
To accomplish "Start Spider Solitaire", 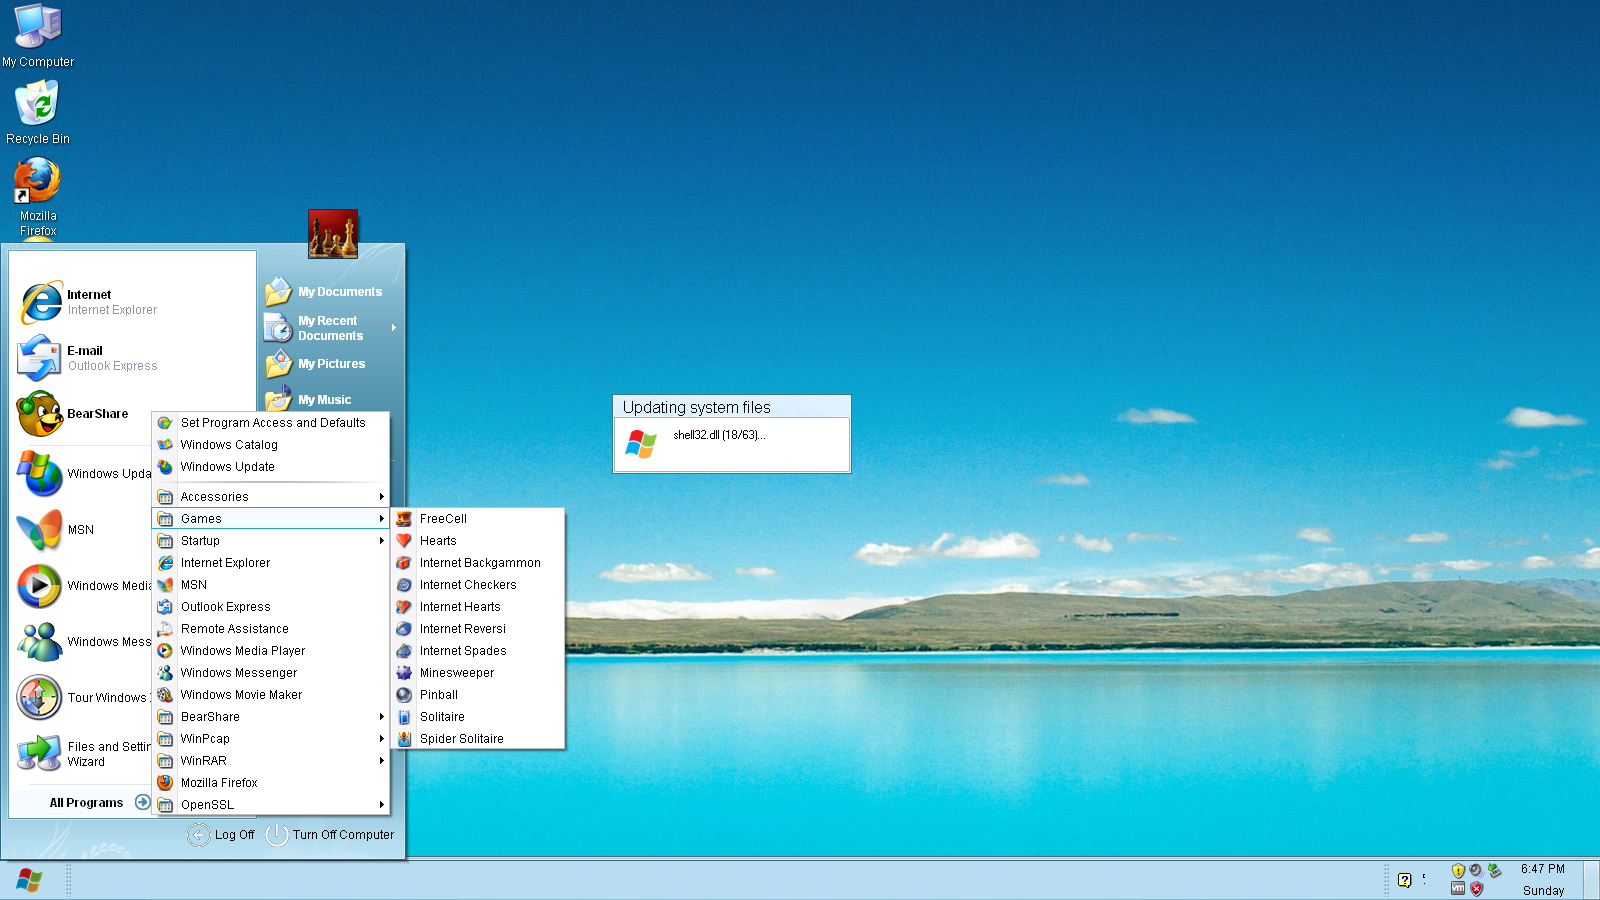I will (478, 739).
